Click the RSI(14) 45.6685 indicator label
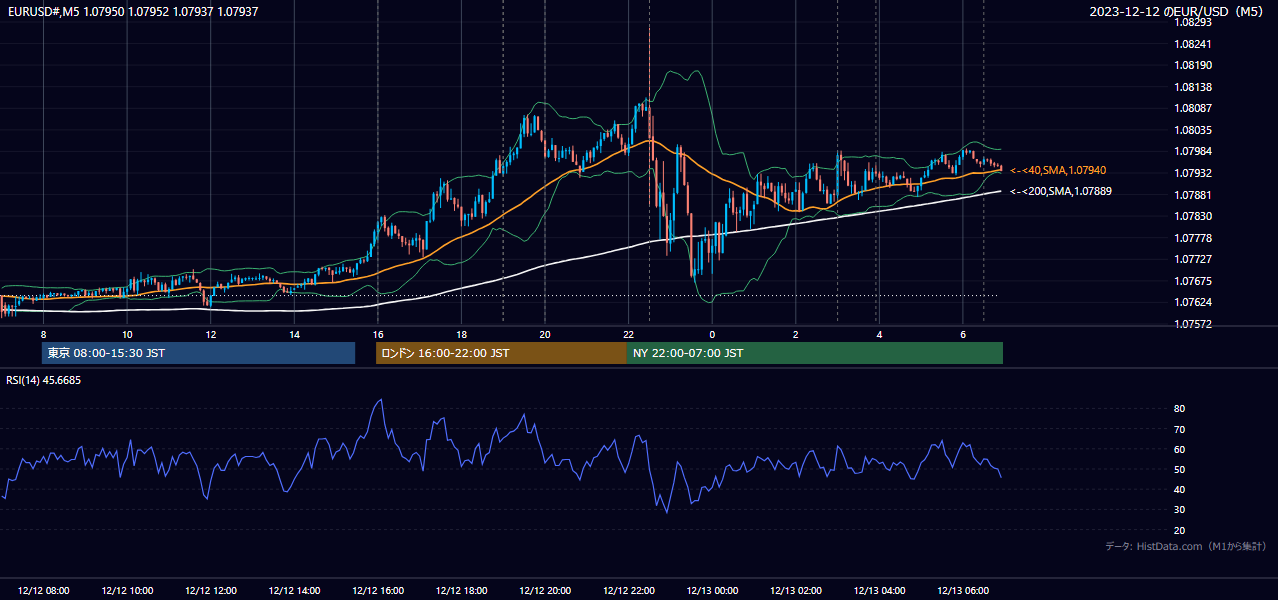 (44, 380)
